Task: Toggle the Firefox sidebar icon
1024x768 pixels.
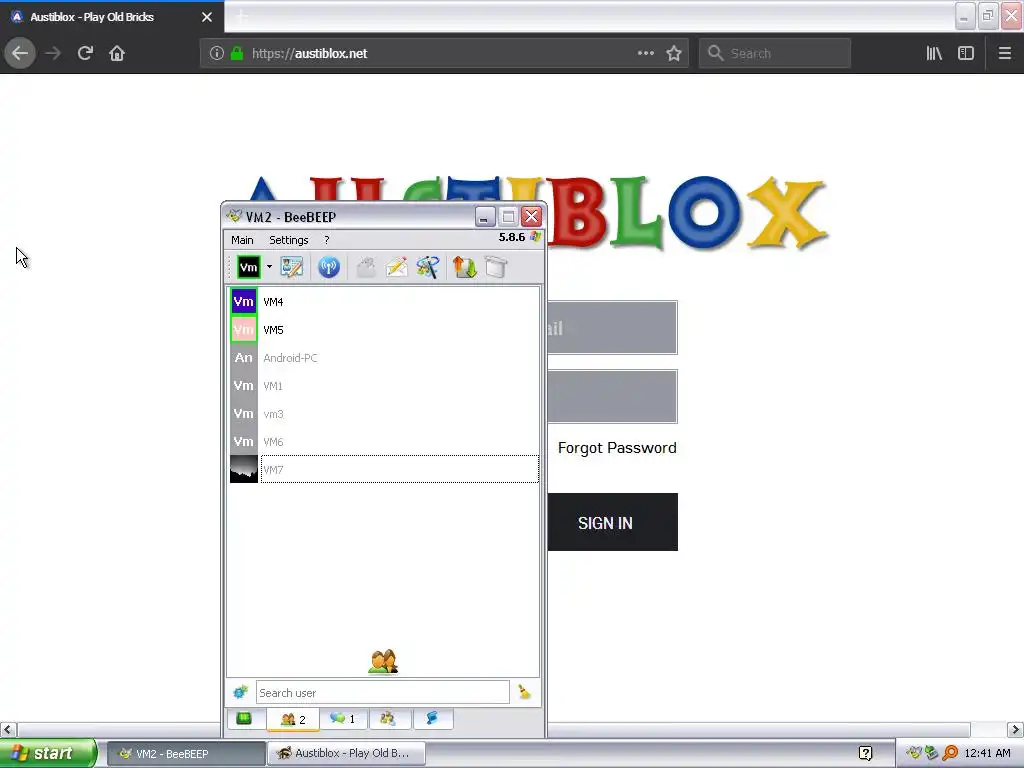Action: click(x=966, y=54)
